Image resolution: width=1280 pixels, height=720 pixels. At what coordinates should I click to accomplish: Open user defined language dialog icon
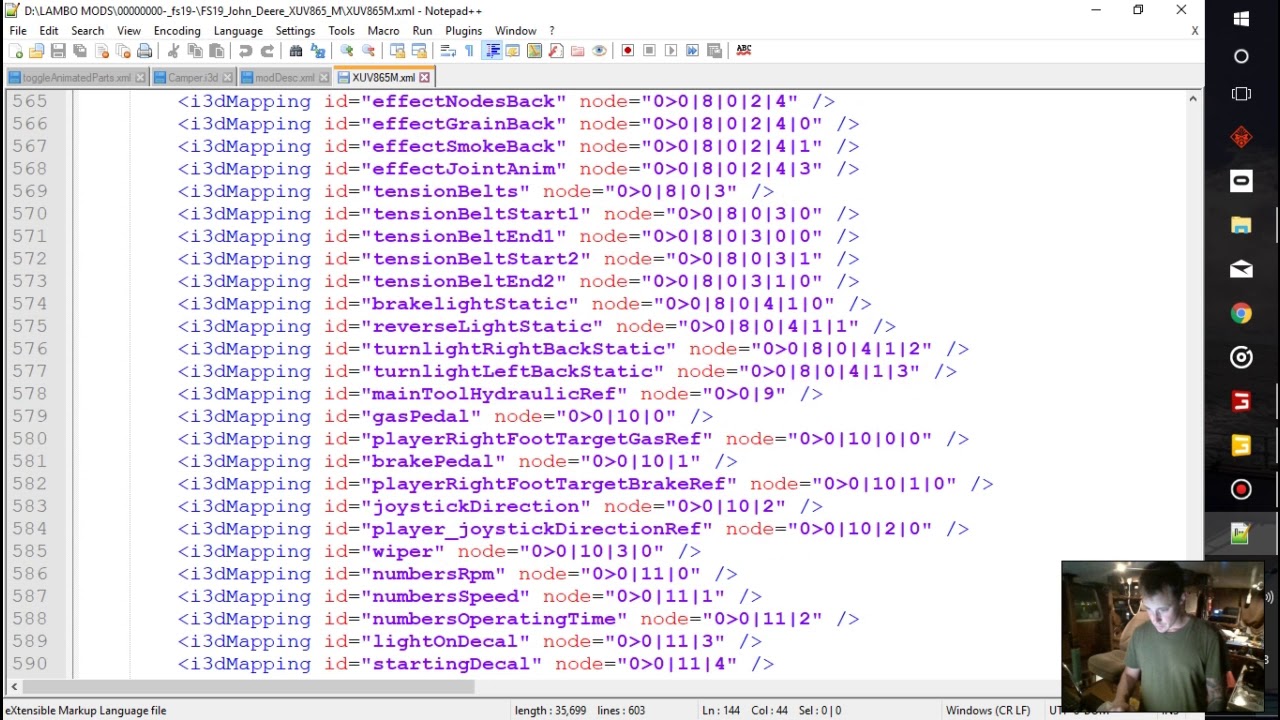click(512, 50)
